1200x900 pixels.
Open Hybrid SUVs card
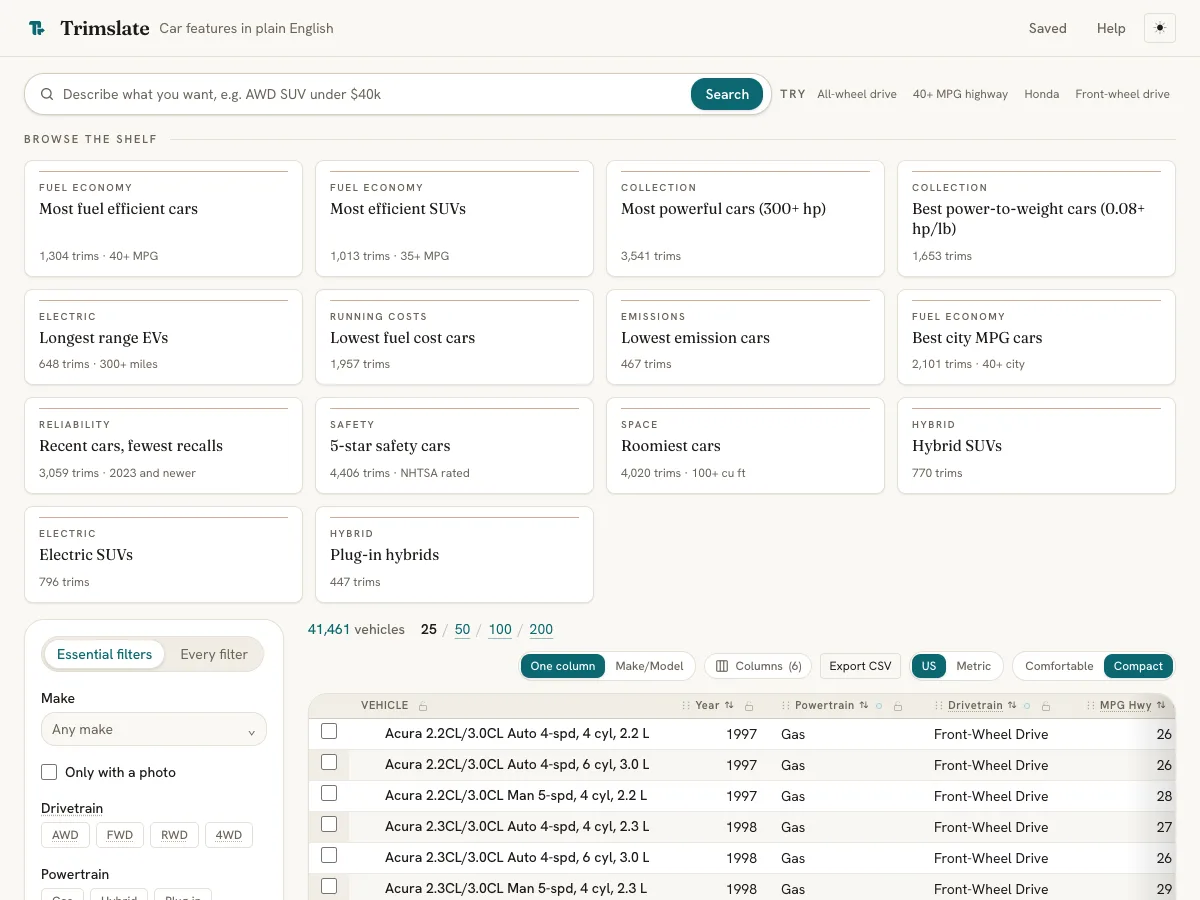[x=1036, y=446]
